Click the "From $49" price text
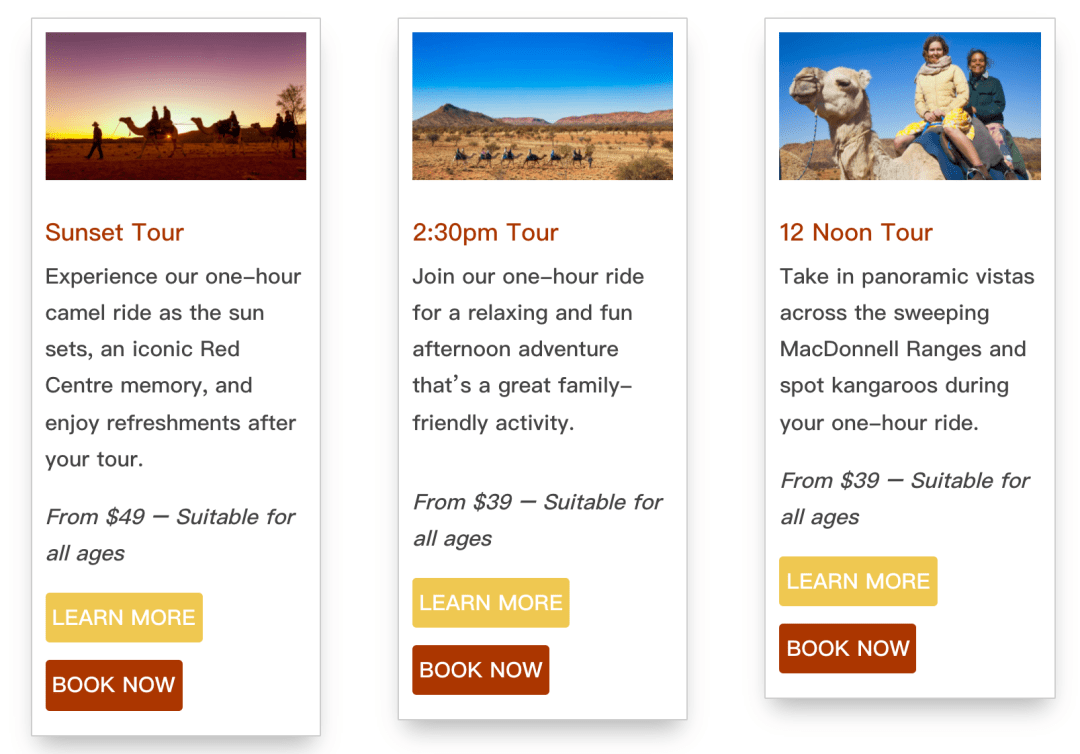Screen dimensions: 1080x754 click(95, 517)
